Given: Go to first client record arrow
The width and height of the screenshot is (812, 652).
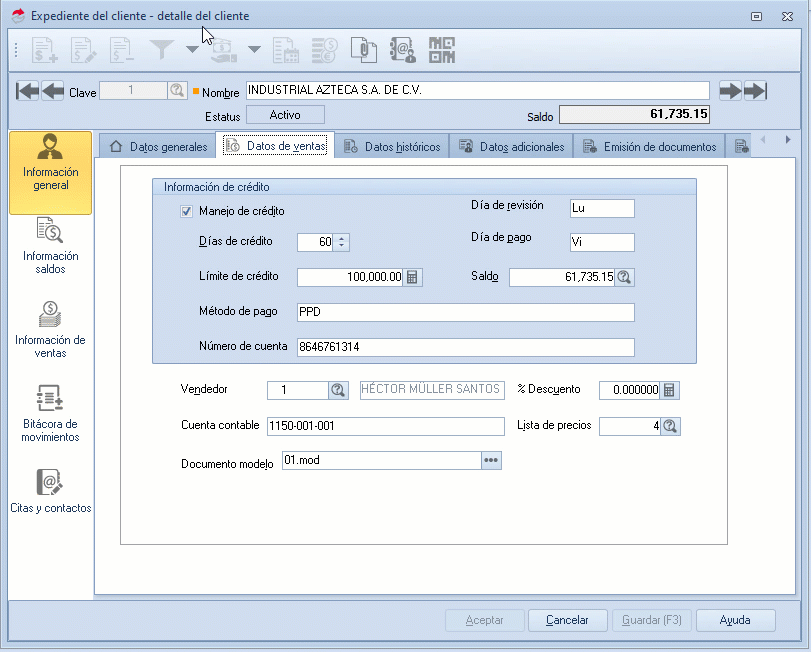Looking at the screenshot, I should 28,91.
